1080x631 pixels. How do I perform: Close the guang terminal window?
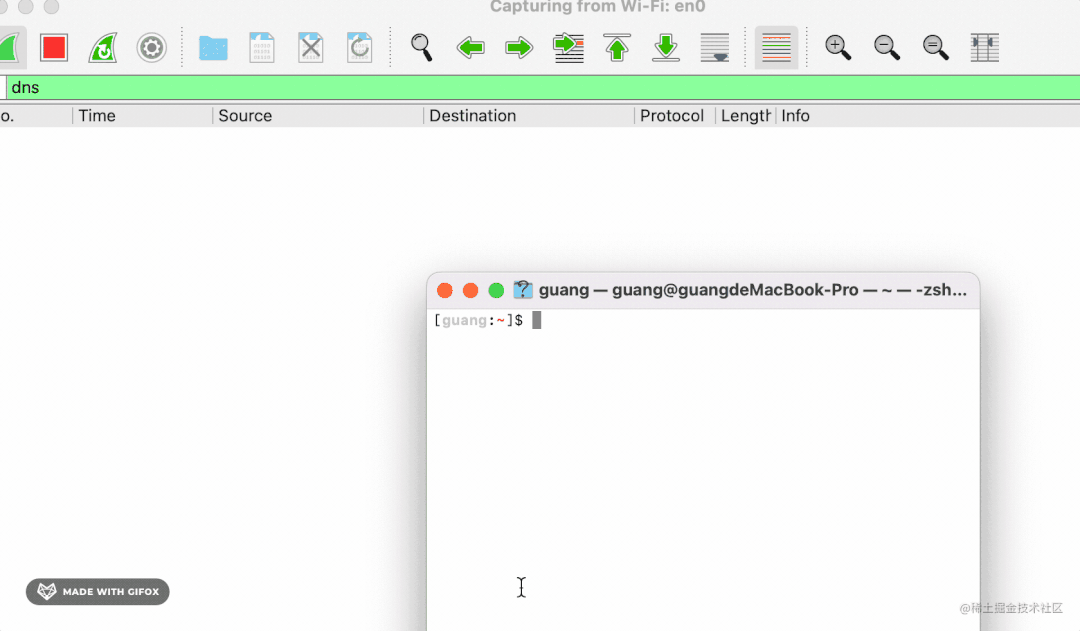coord(445,291)
